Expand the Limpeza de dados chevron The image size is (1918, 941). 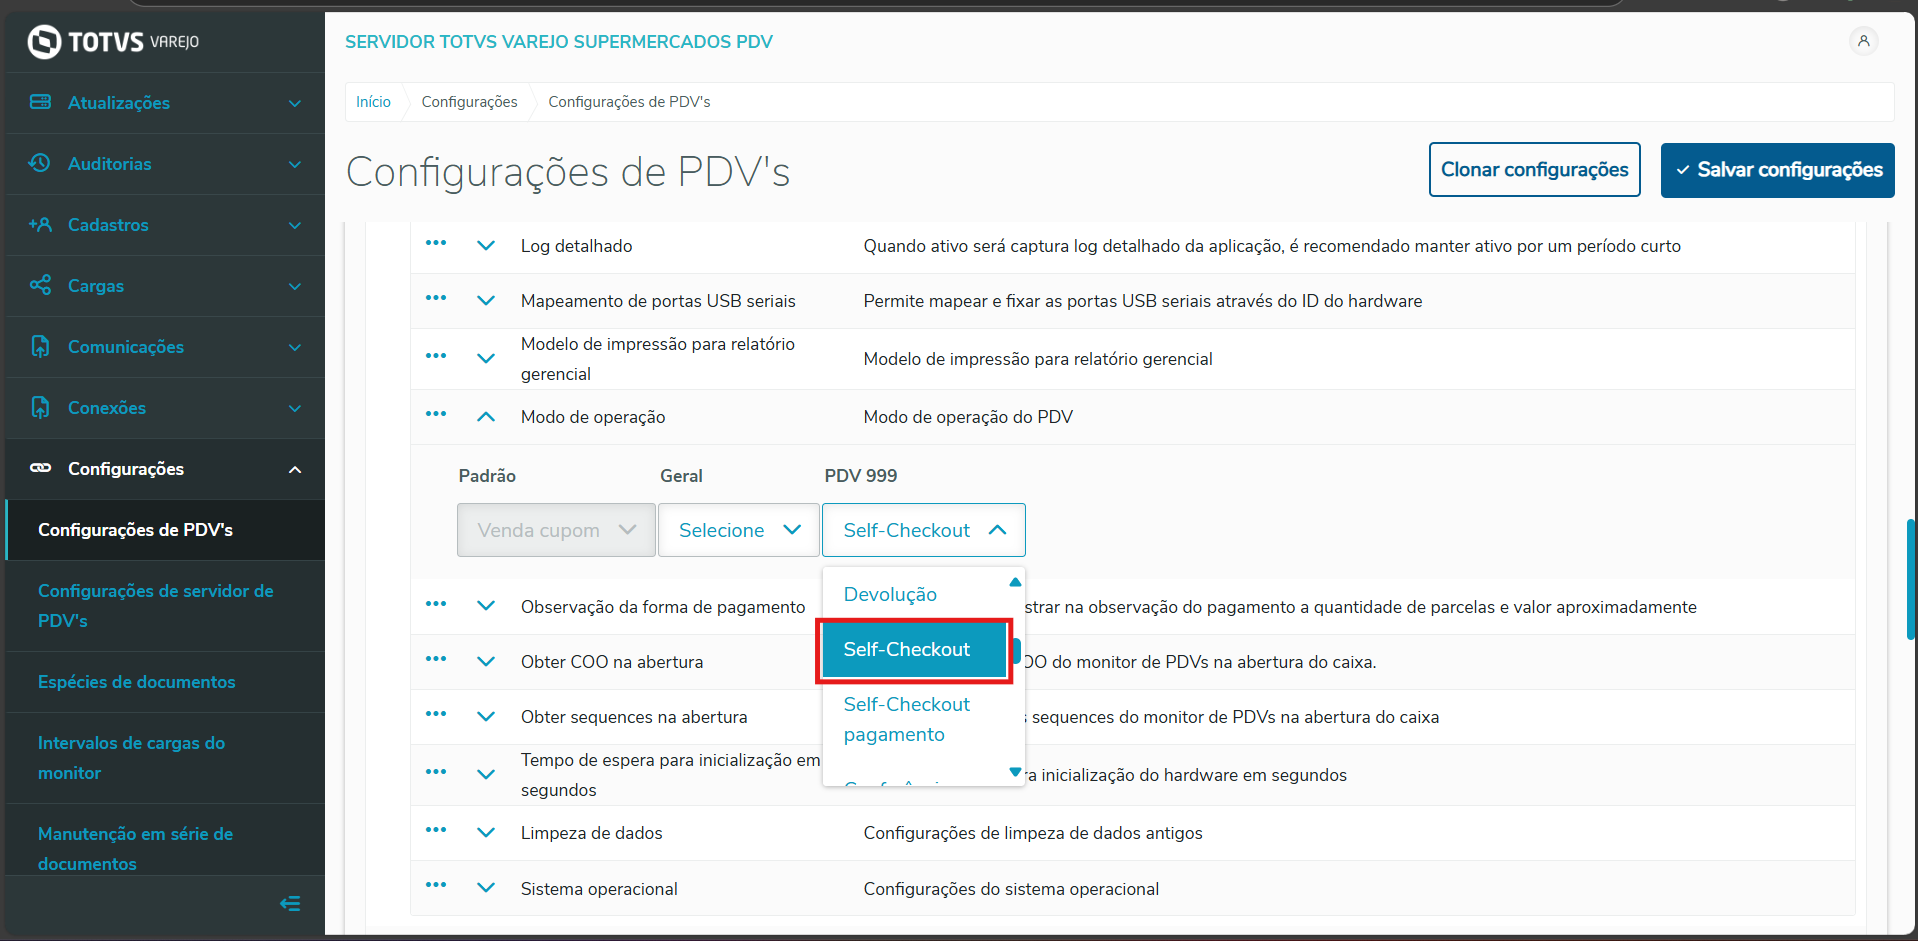coord(486,833)
